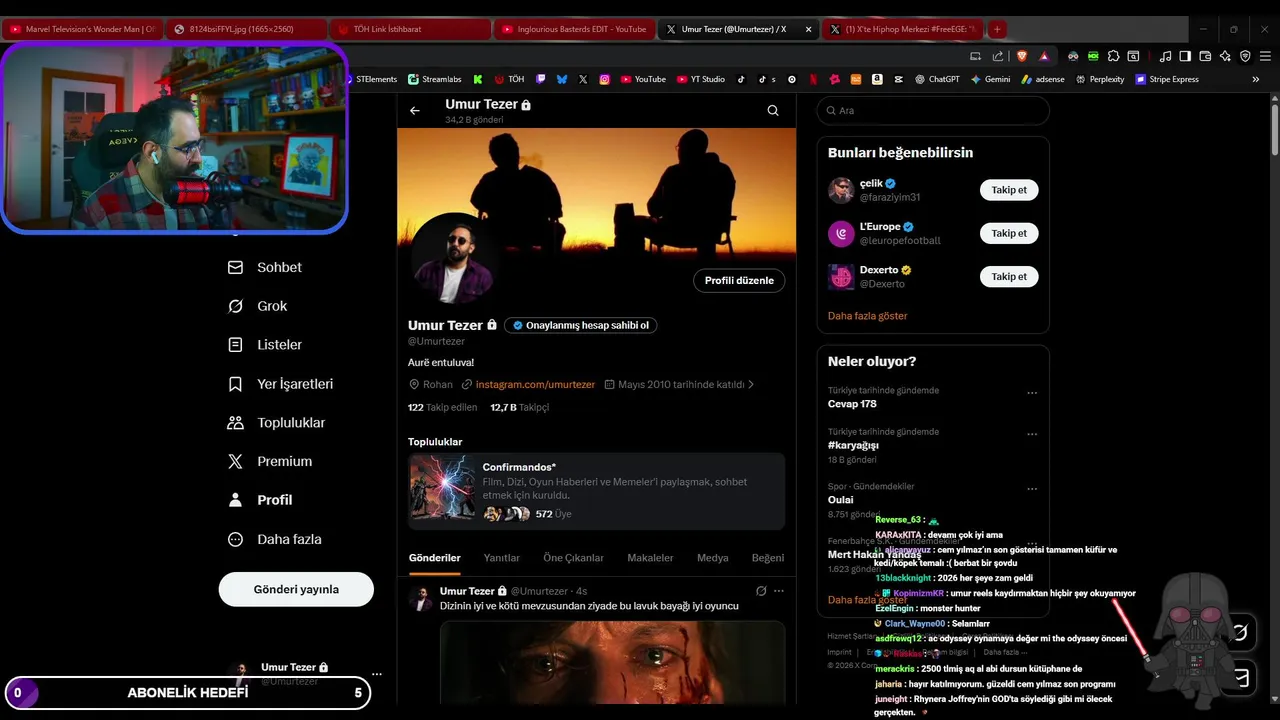
Task: Open the ChatGPT bookmark
Action: coord(937,79)
